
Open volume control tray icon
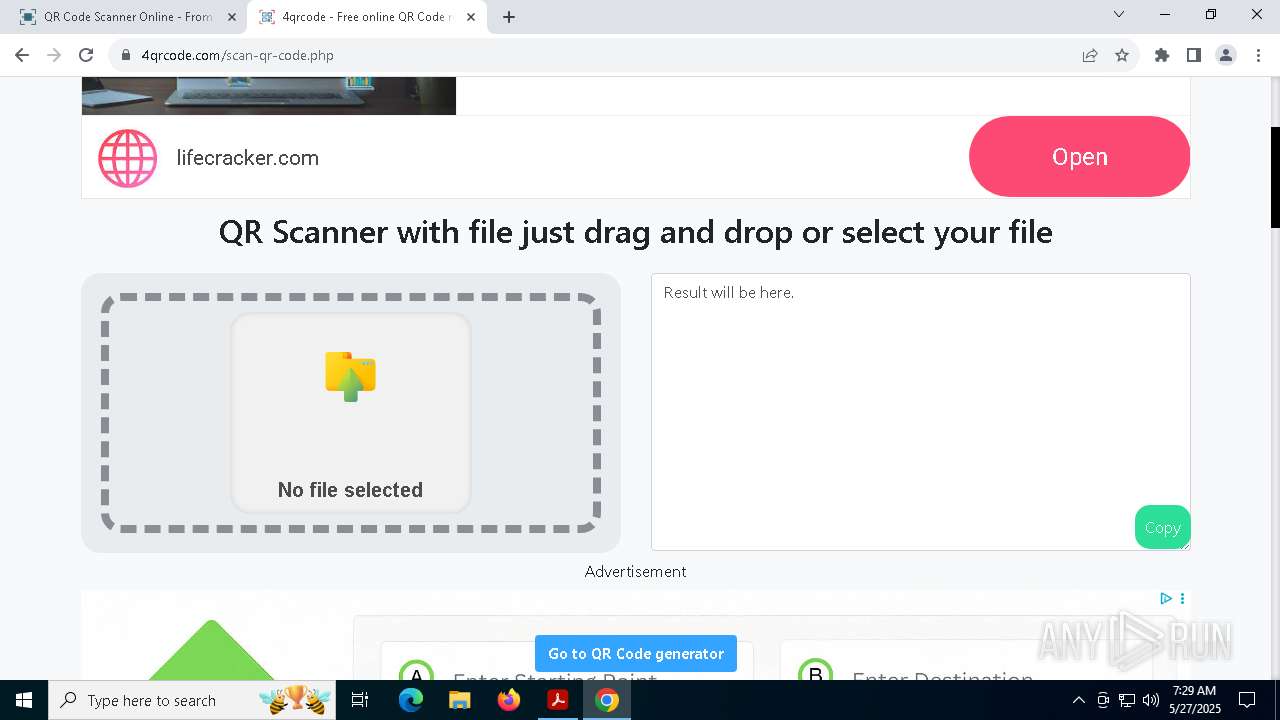[1151, 700]
